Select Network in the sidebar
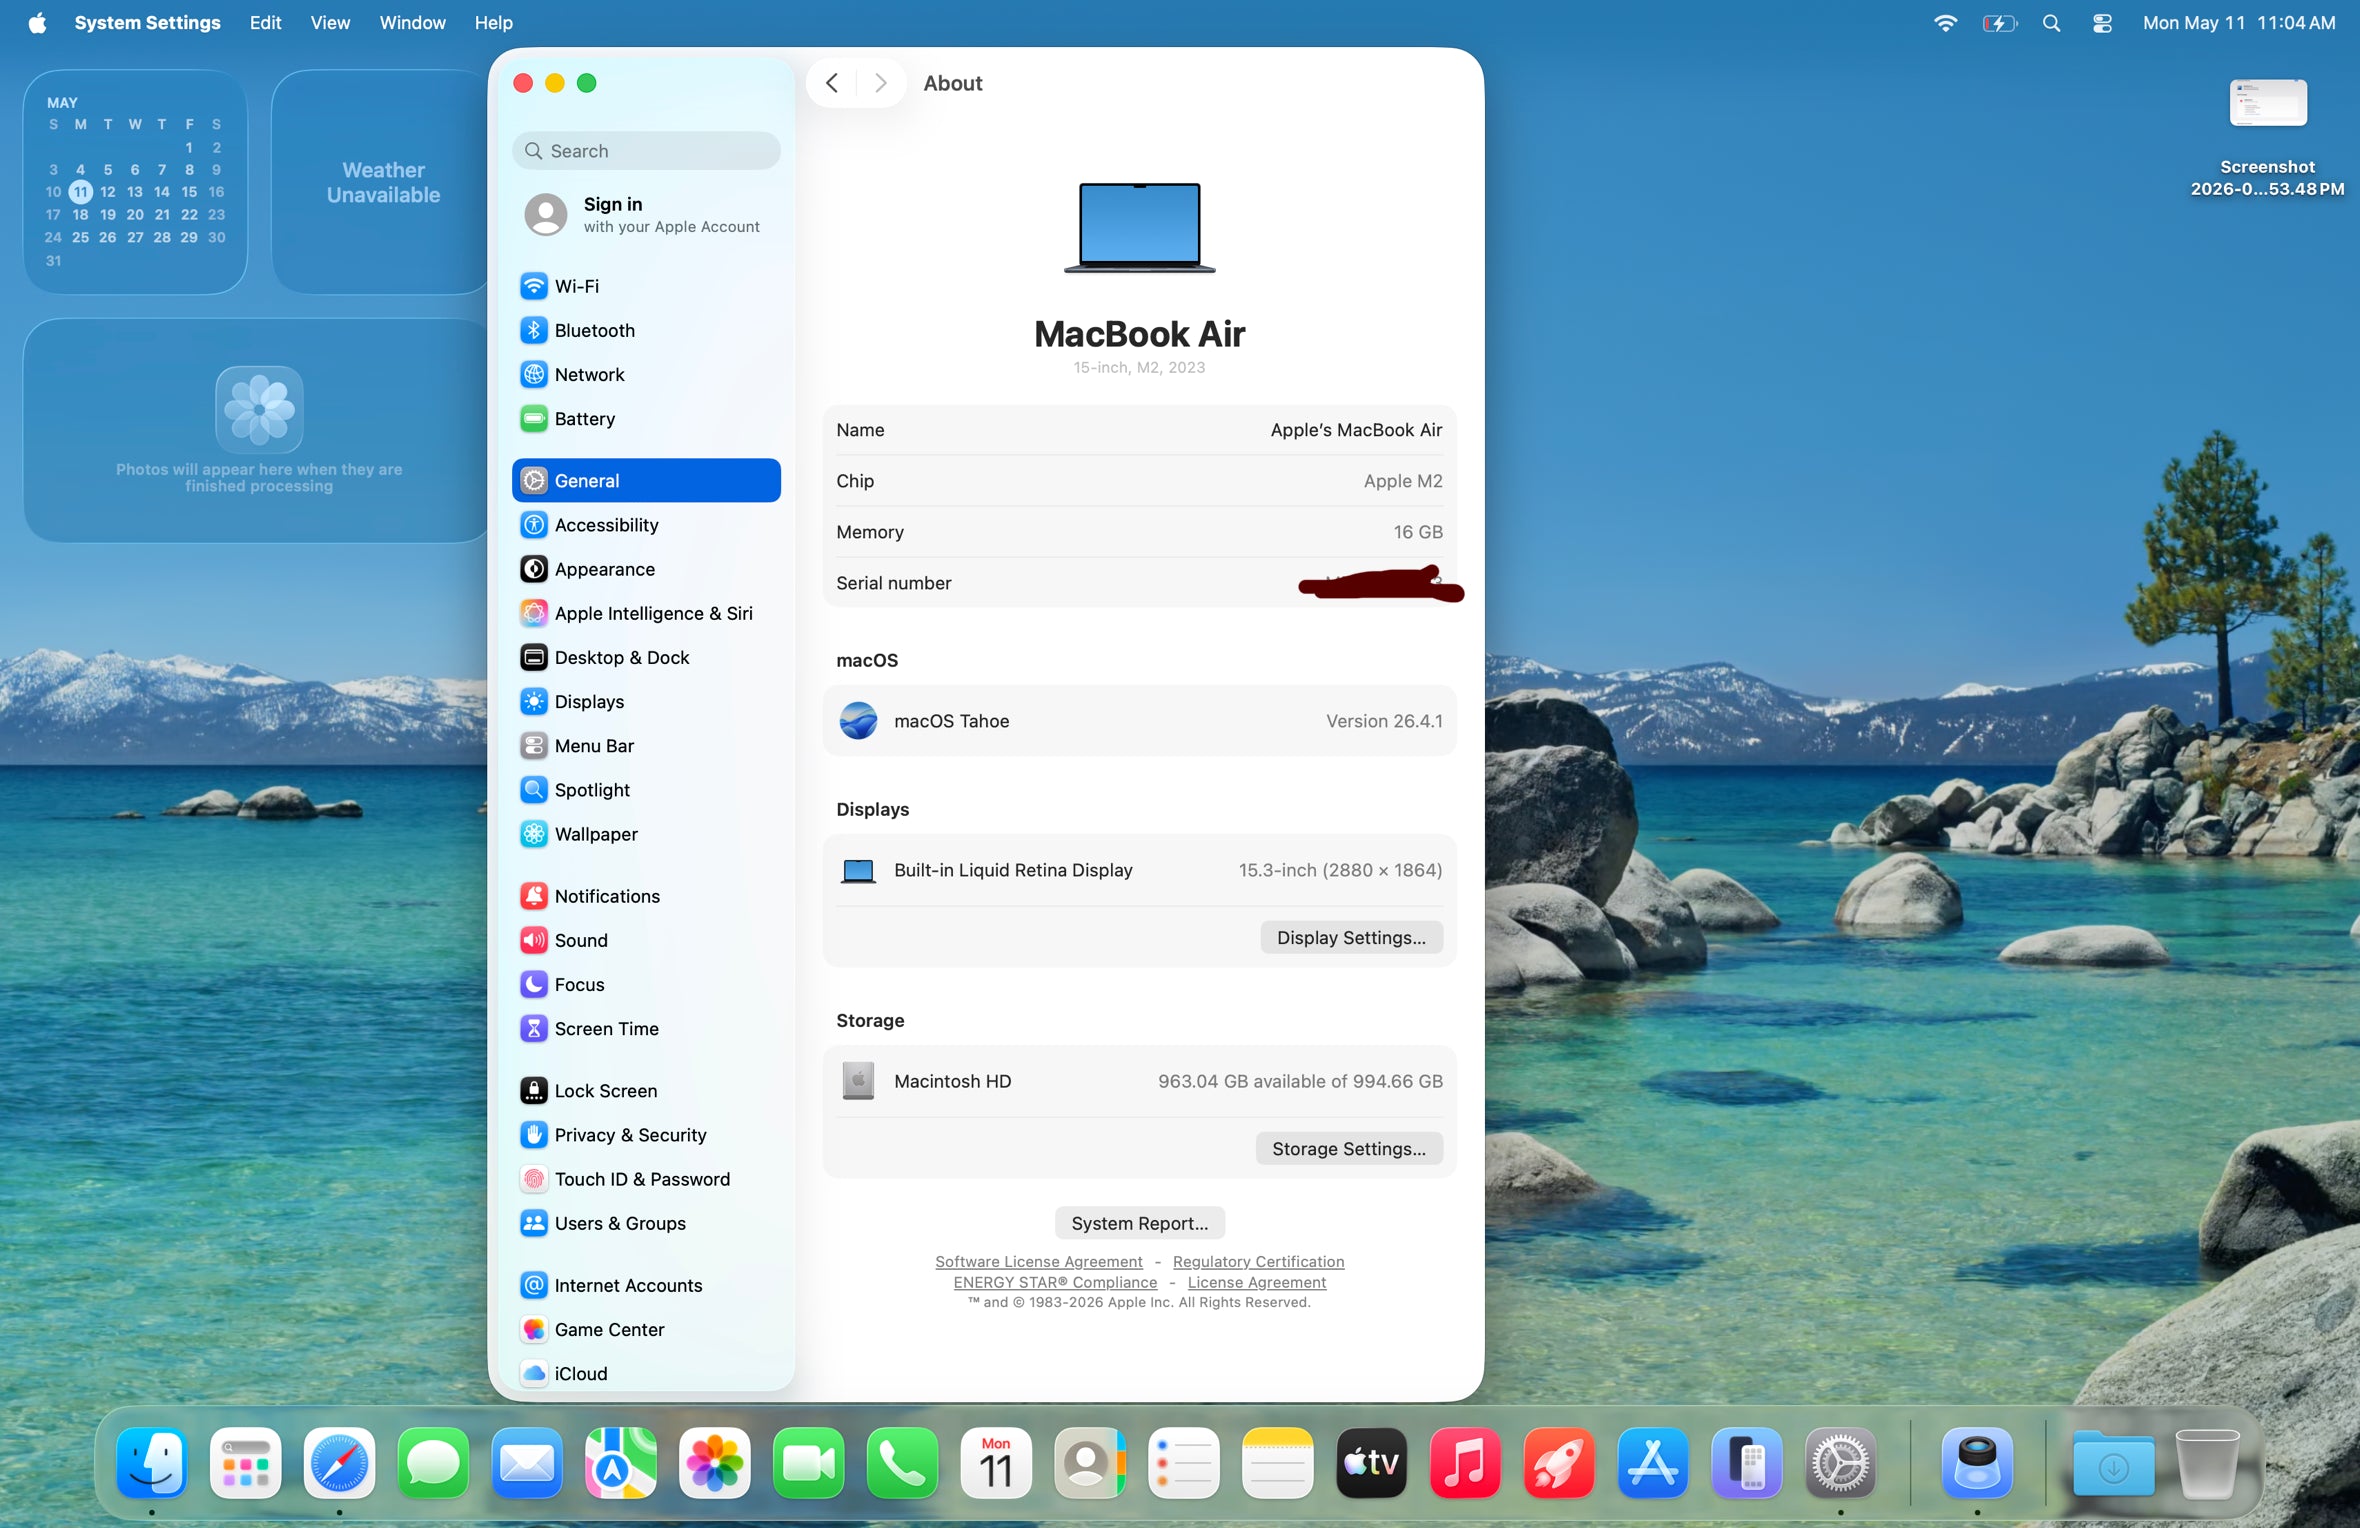This screenshot has height=1528, width=2360. click(x=646, y=374)
